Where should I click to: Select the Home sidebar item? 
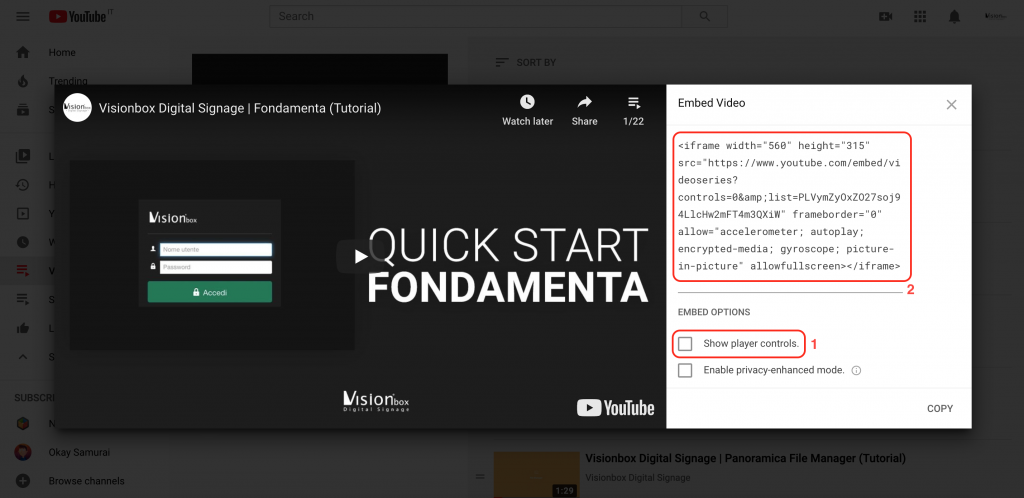[62, 52]
